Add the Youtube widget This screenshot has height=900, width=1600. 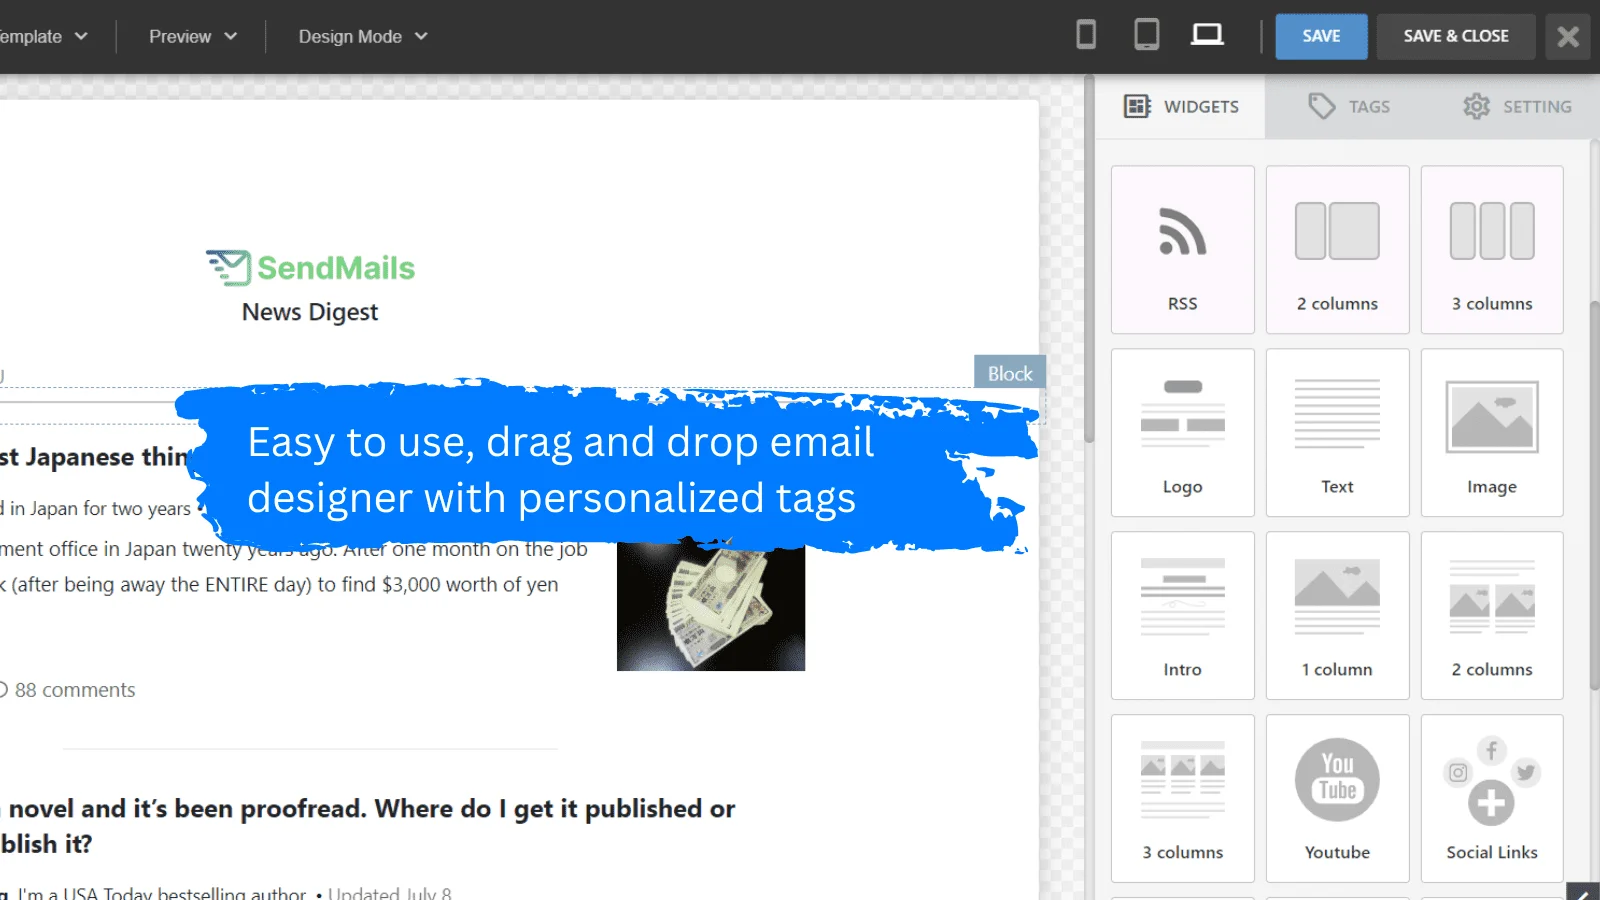(1337, 798)
